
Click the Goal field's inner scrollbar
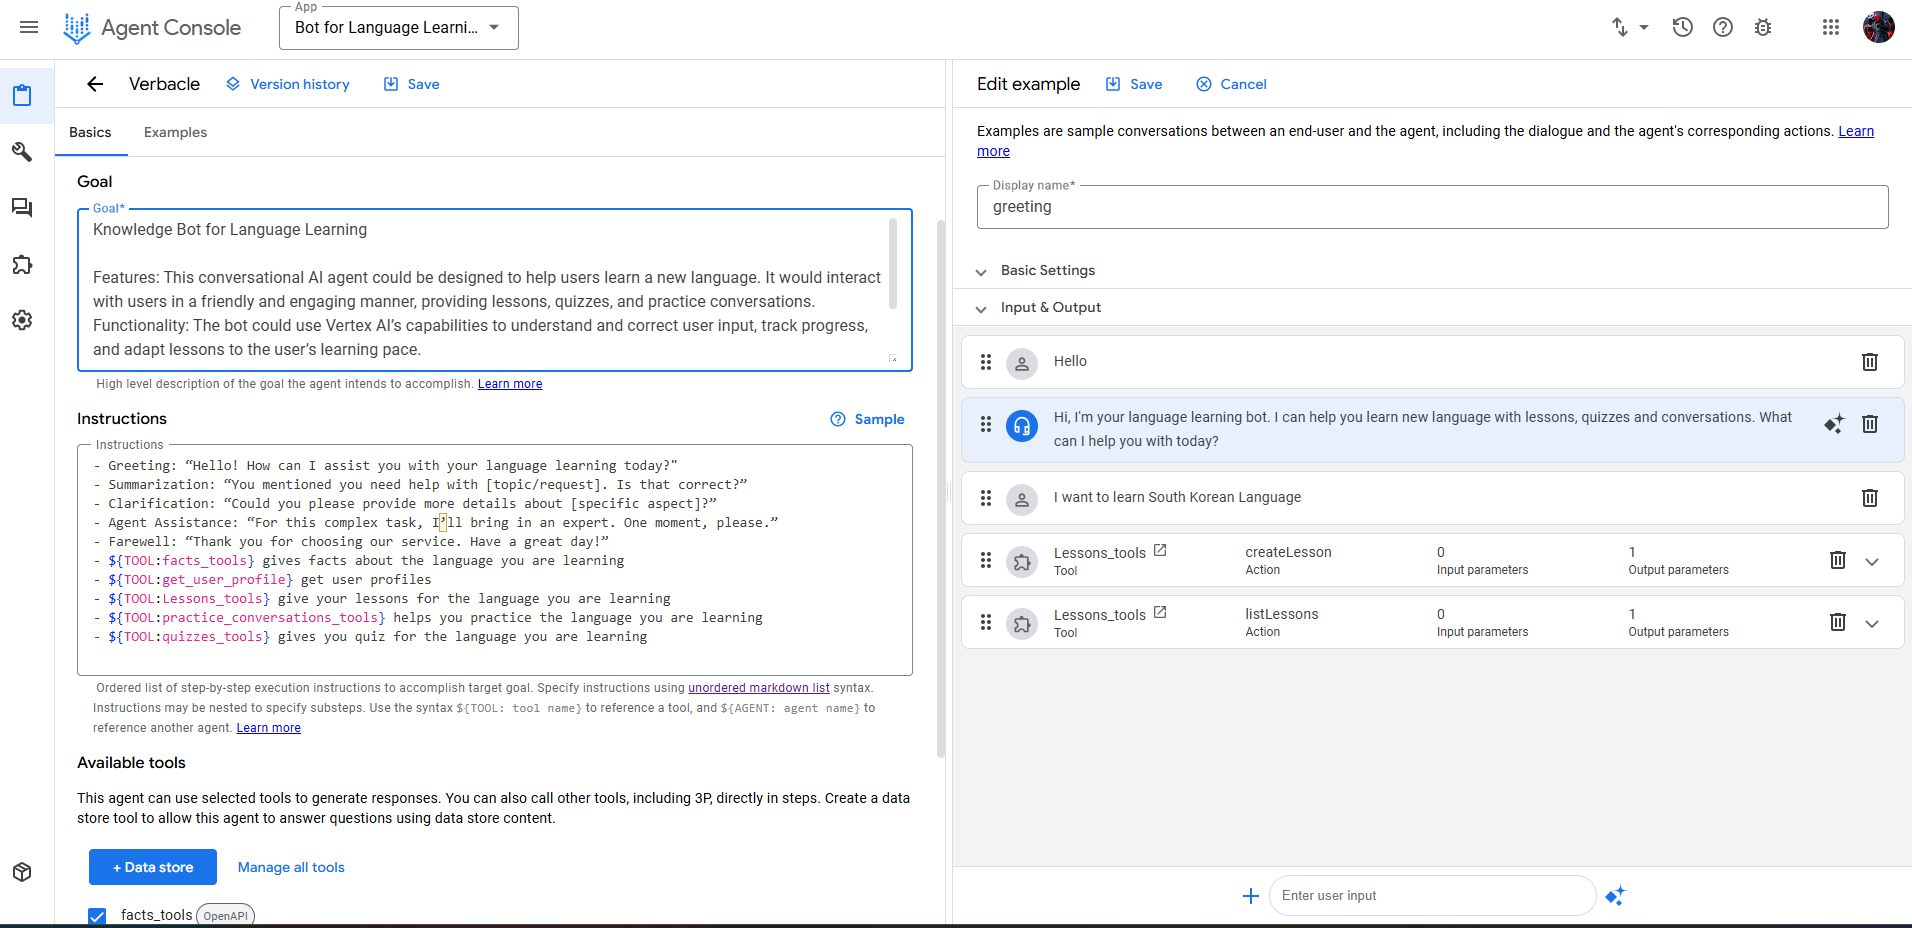(x=893, y=265)
